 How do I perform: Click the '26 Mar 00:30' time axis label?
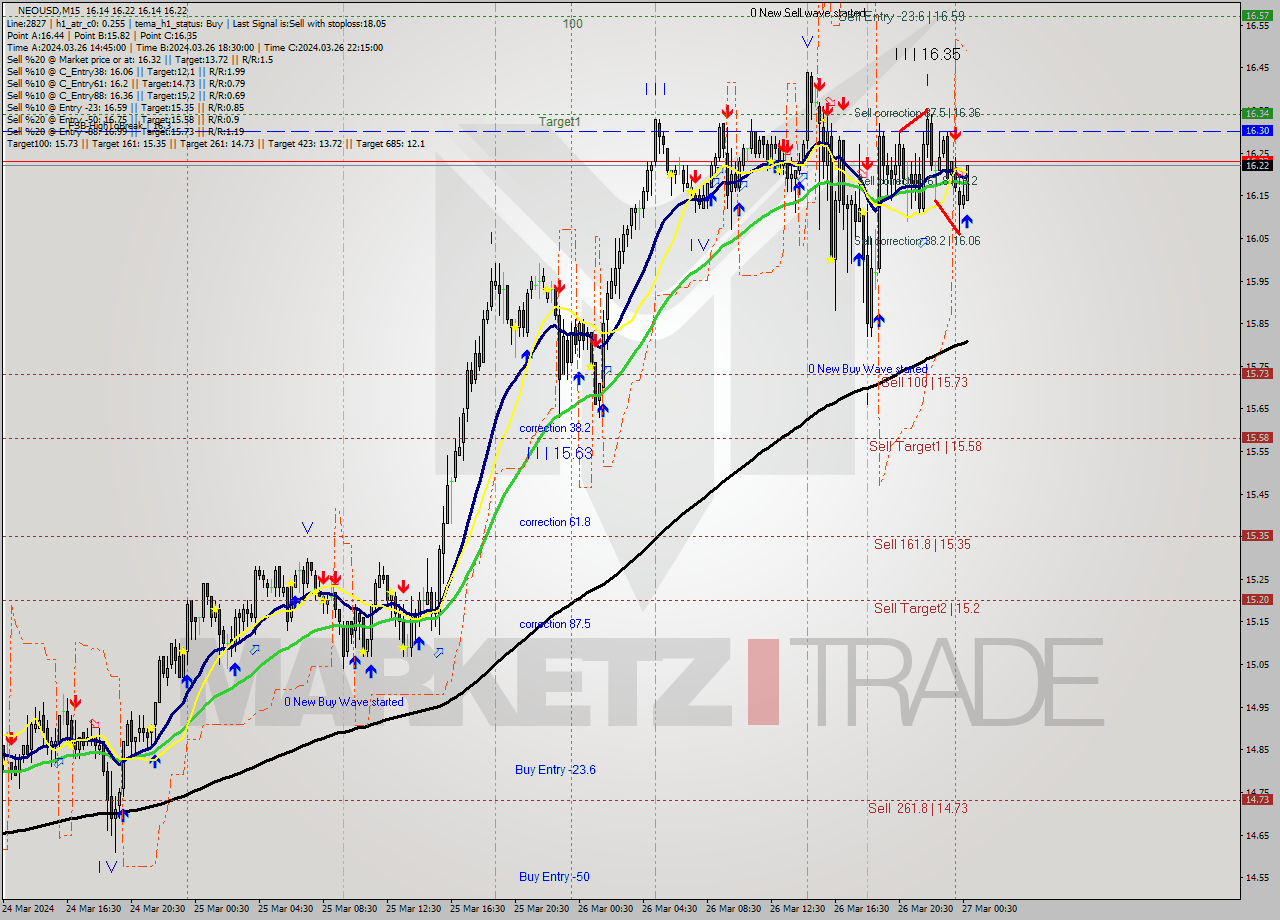click(x=606, y=909)
